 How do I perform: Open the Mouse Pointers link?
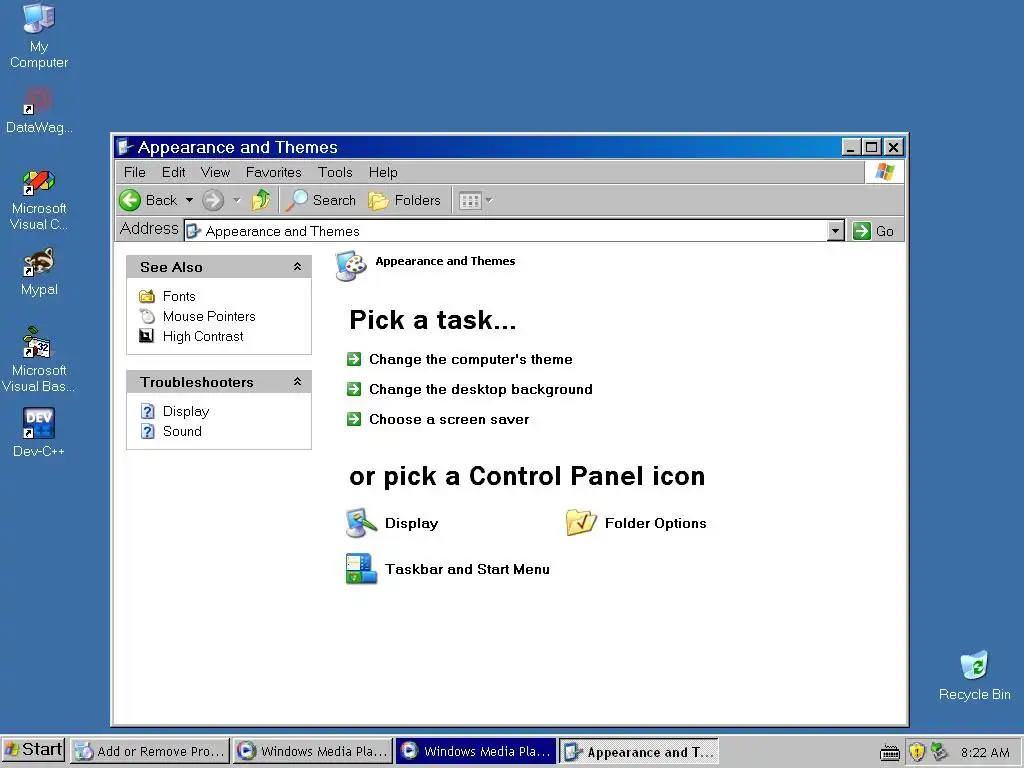(x=209, y=316)
